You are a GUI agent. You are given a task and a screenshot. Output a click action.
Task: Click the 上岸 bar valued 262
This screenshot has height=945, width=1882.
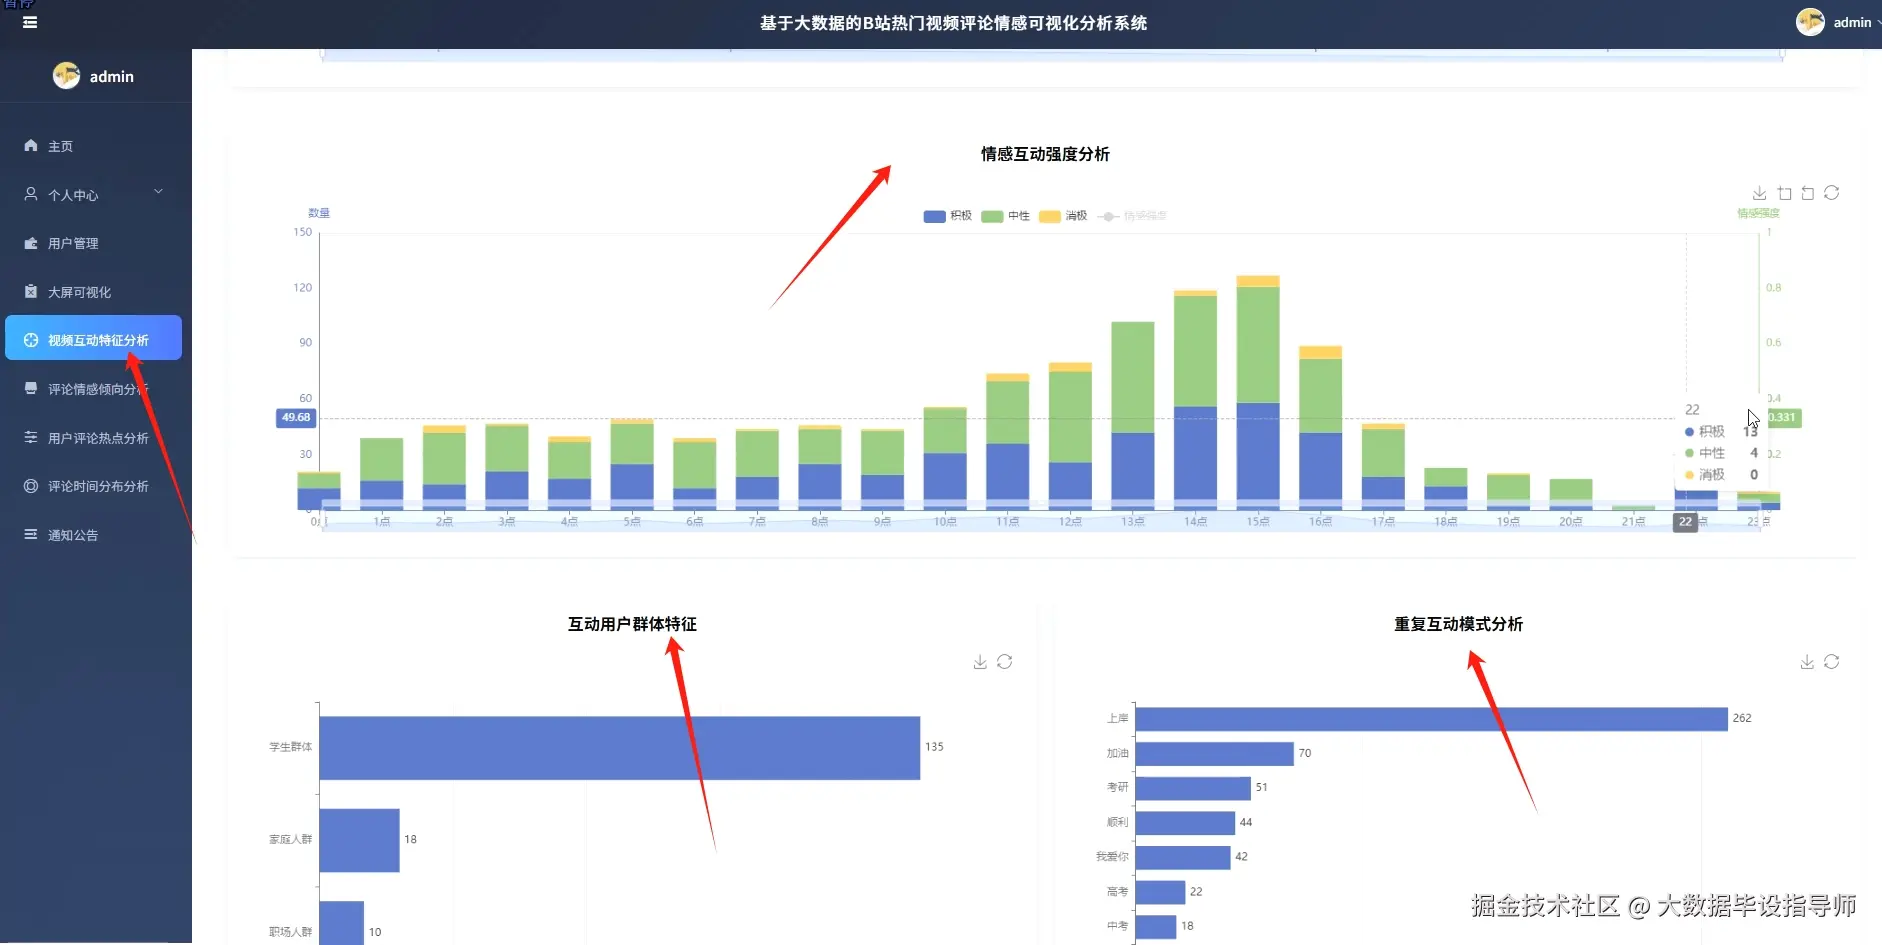1431,719
